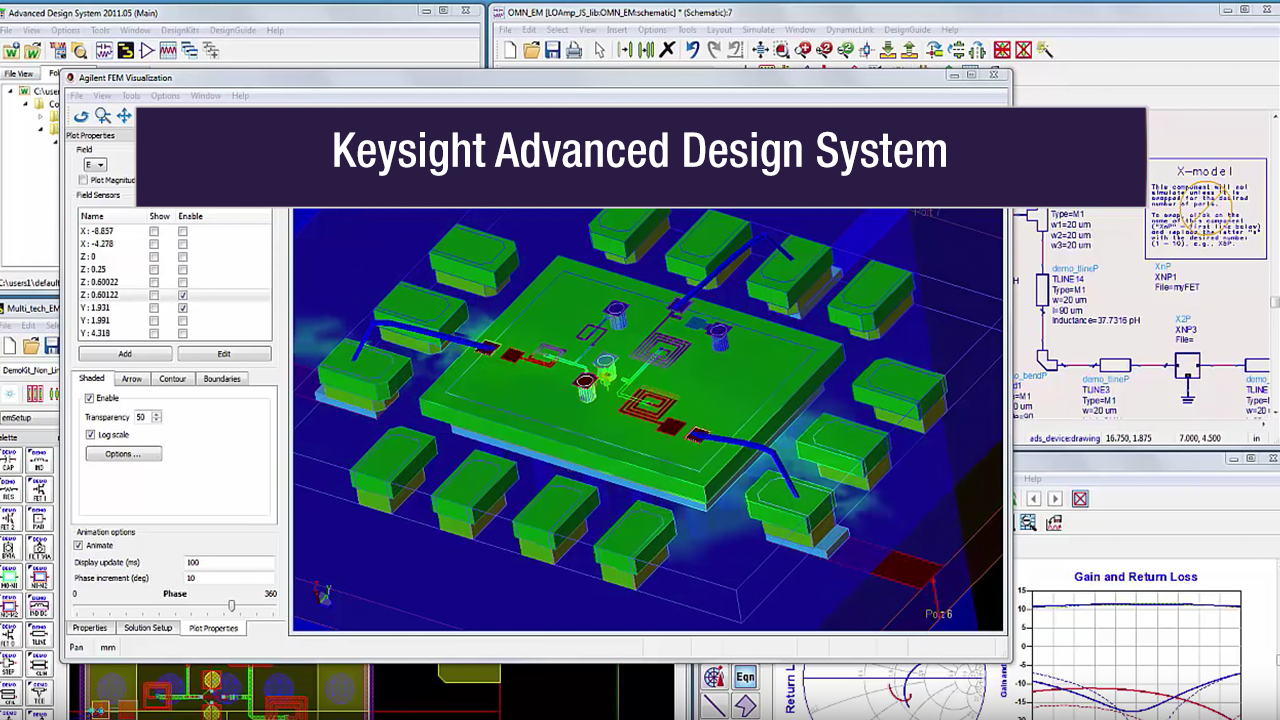Switch to the Contour tab

point(172,379)
